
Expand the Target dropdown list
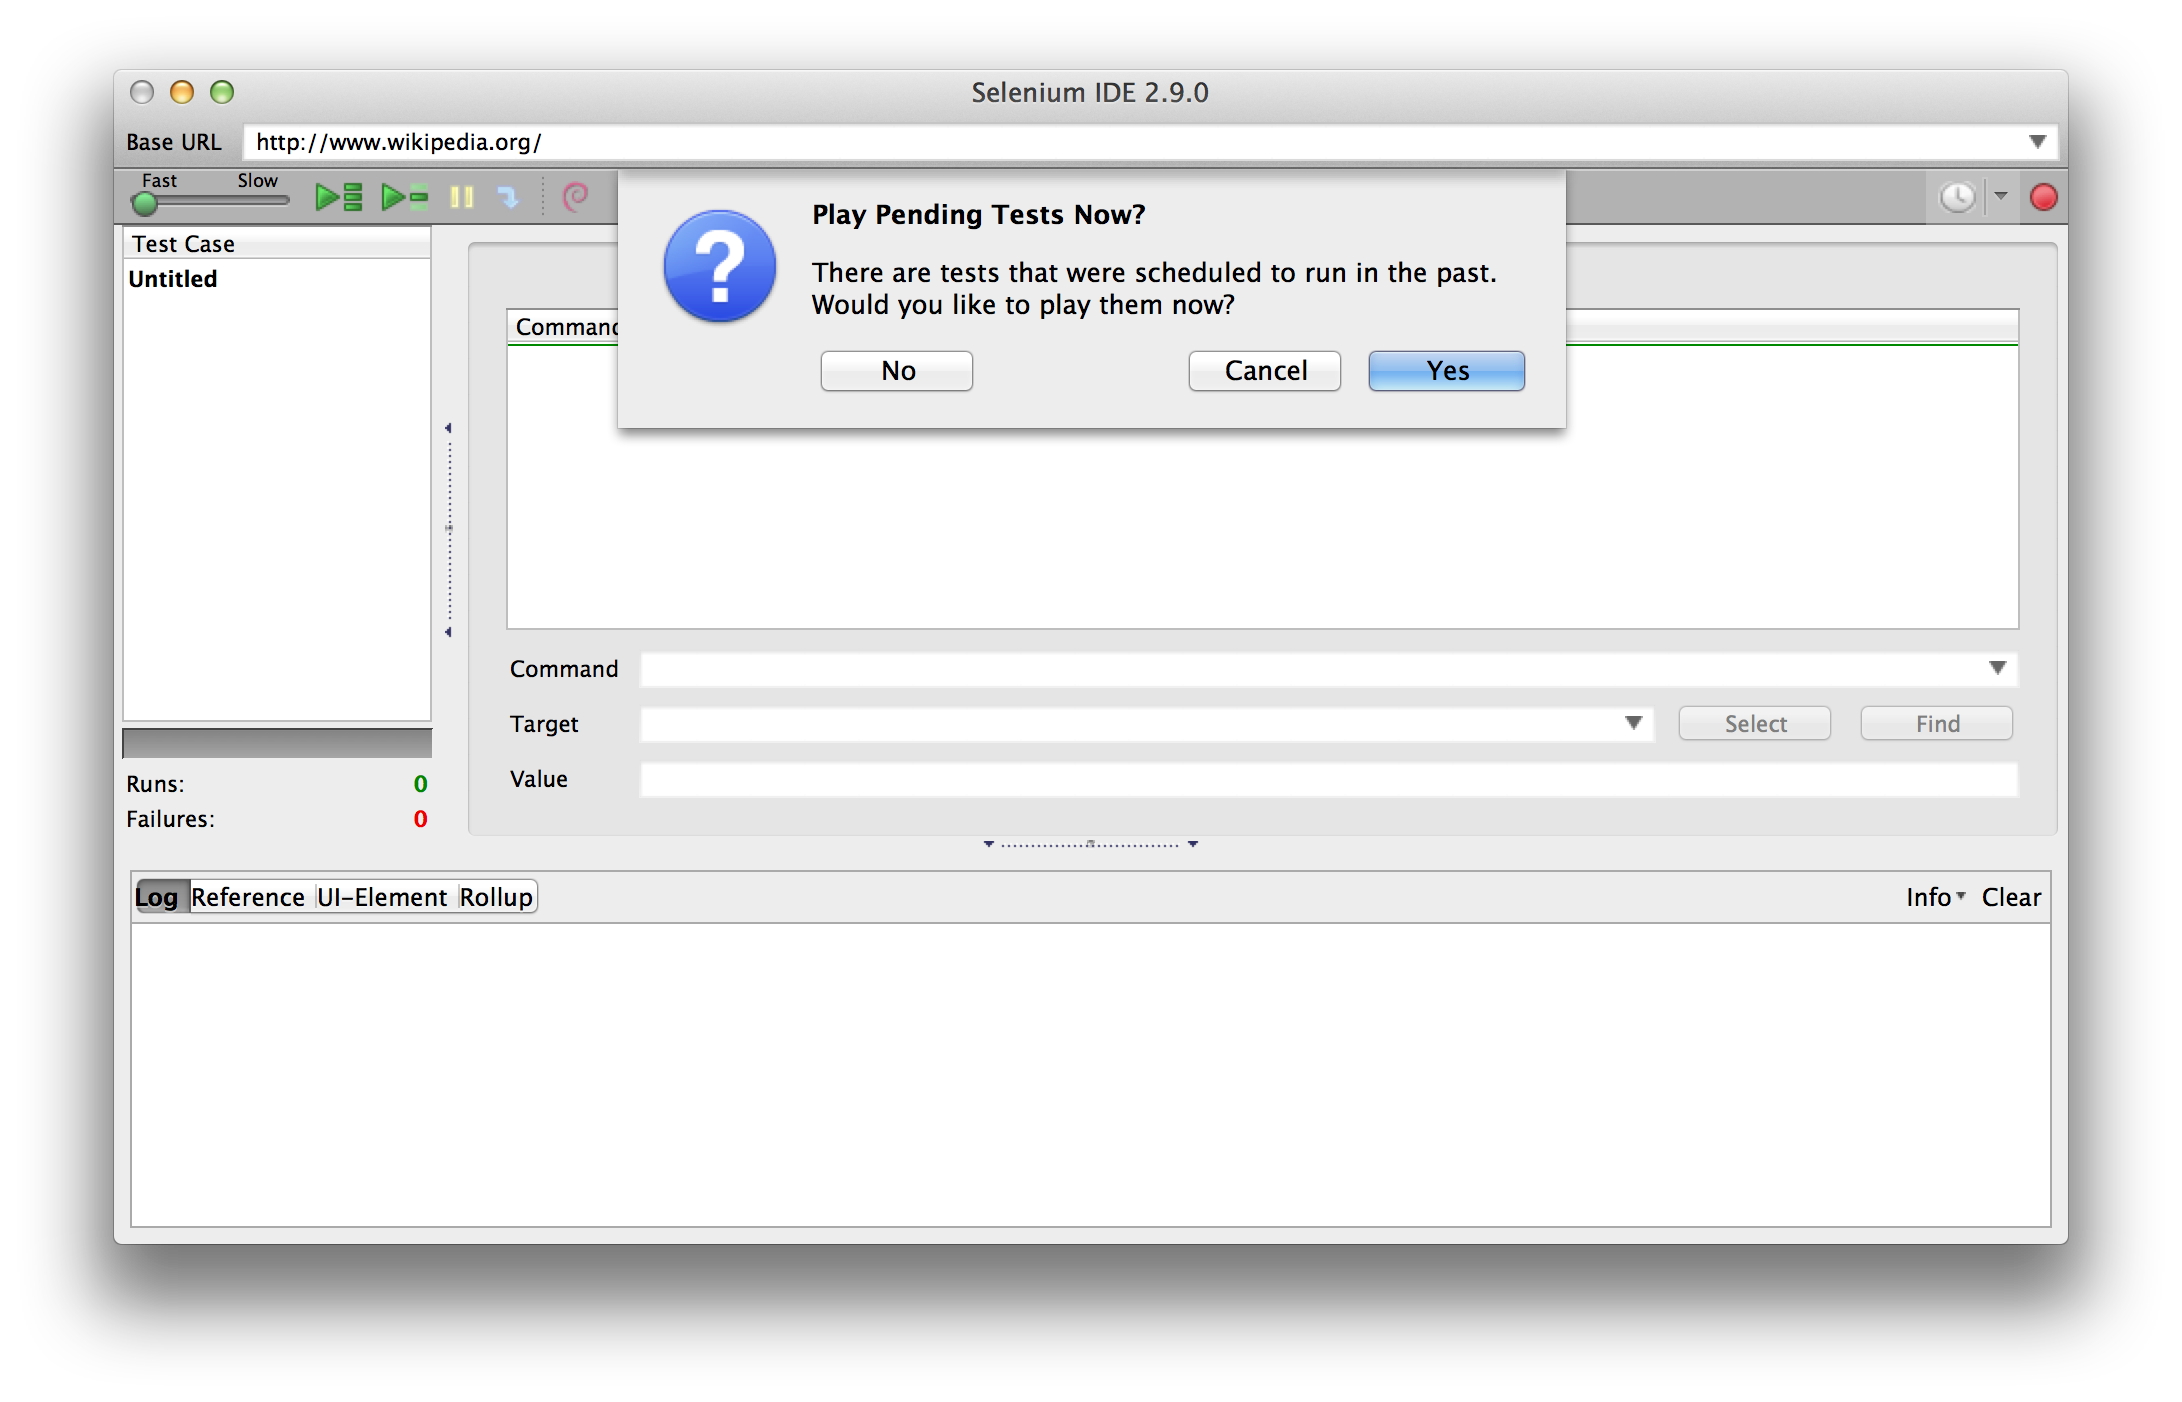click(1633, 723)
